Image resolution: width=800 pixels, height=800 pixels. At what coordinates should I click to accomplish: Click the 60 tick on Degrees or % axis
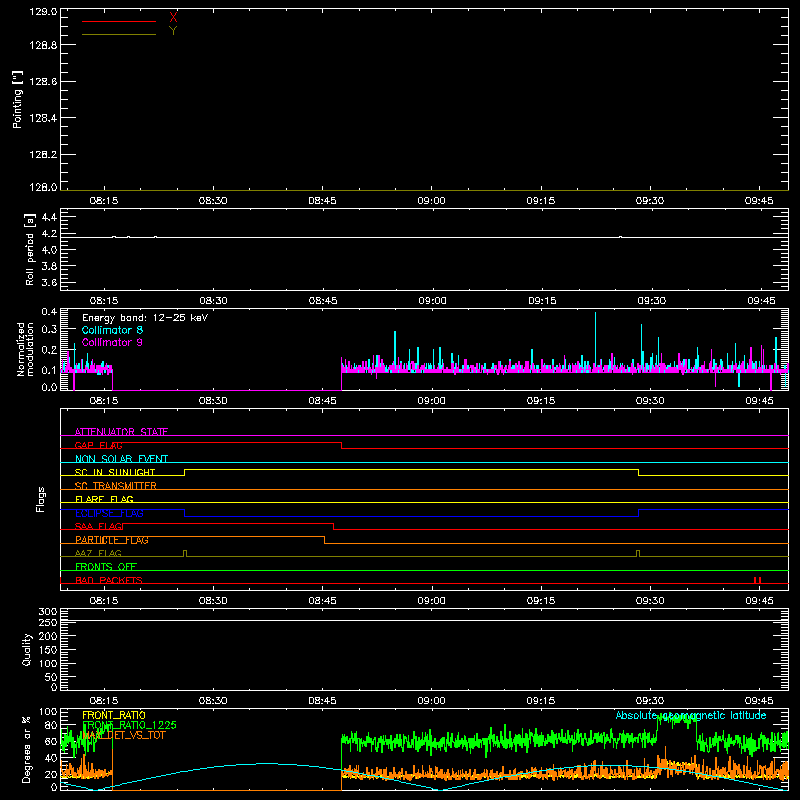point(52,741)
